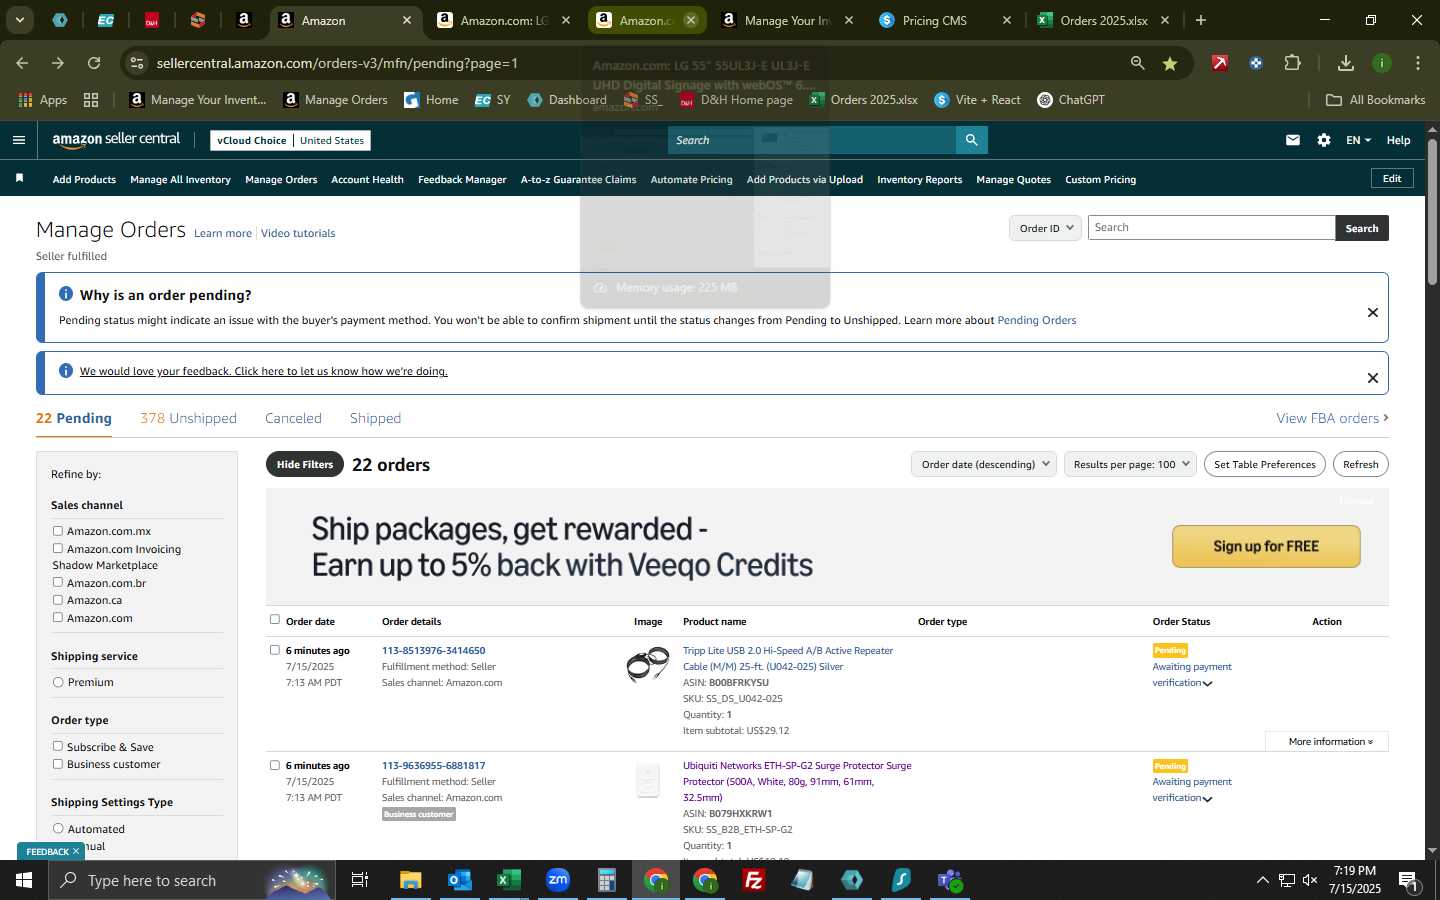Open the Order ID search type dropdown
Image resolution: width=1440 pixels, height=900 pixels.
tap(1045, 228)
